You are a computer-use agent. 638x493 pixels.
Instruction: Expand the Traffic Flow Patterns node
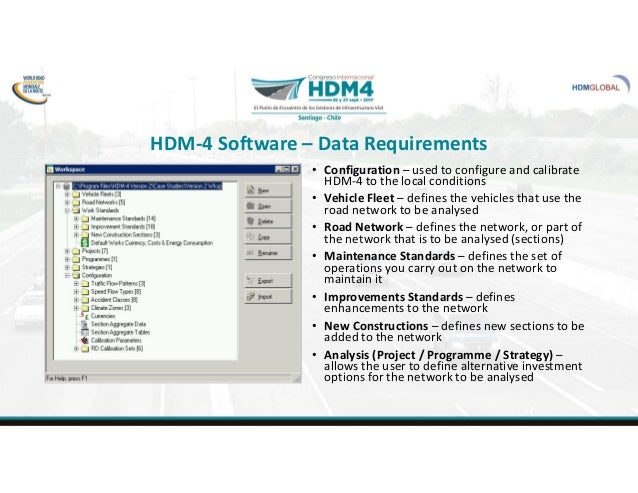pyautogui.click(x=76, y=284)
